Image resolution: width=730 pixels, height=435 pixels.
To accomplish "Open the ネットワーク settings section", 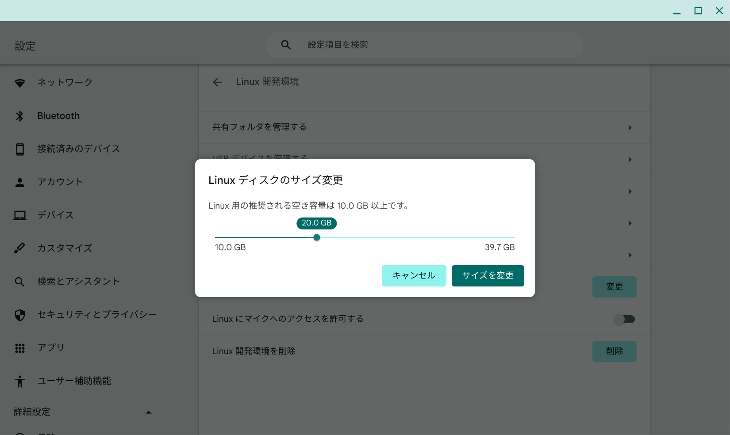I will click(x=65, y=82).
